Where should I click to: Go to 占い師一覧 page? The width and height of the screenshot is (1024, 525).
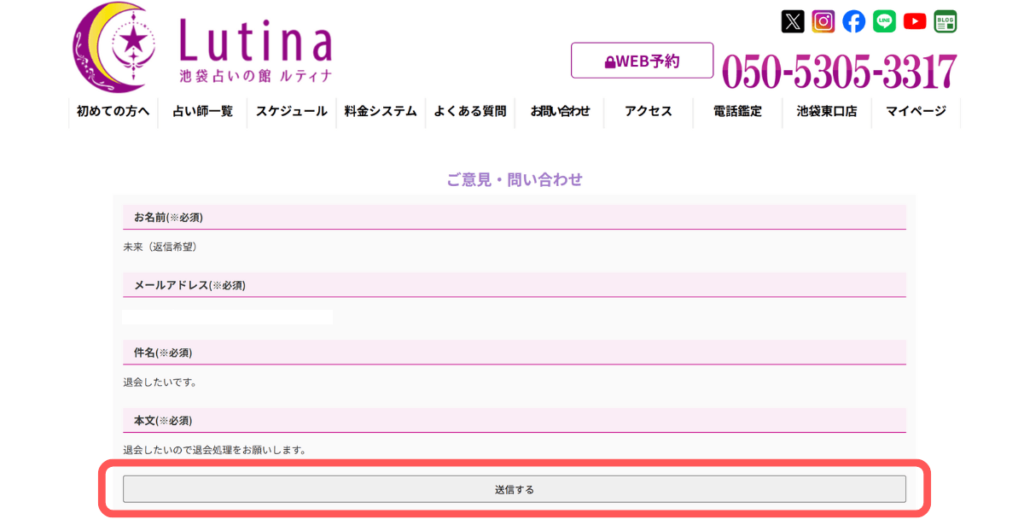(x=202, y=112)
